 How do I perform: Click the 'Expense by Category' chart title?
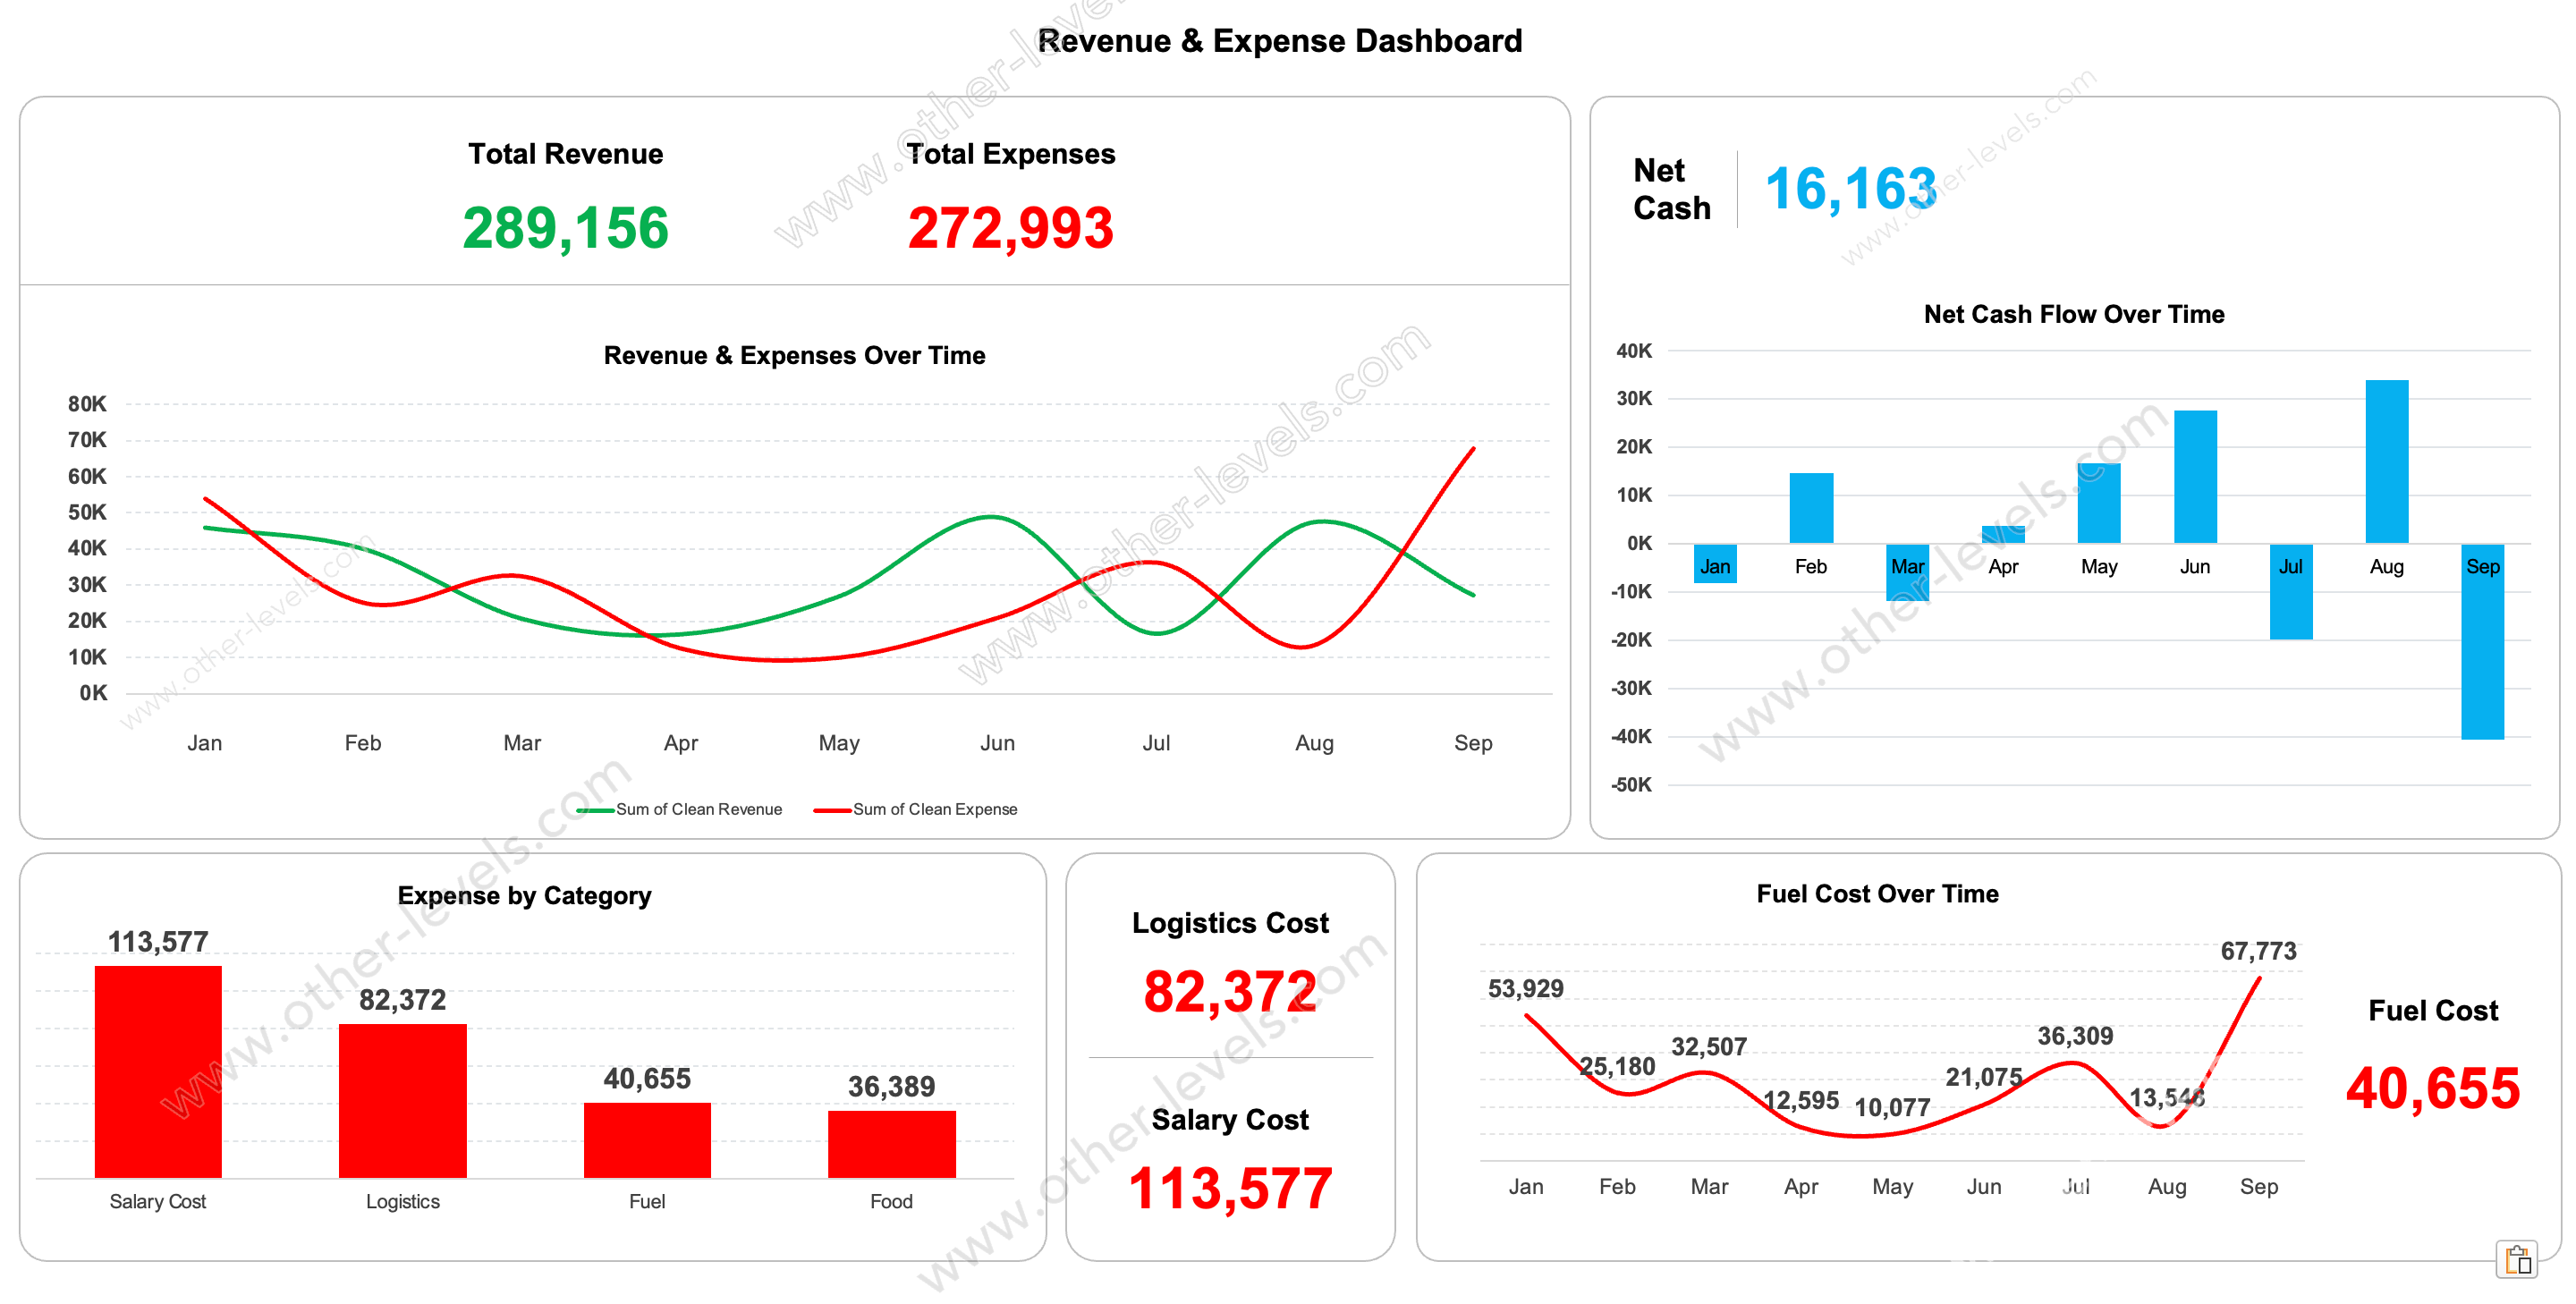pyautogui.click(x=524, y=896)
